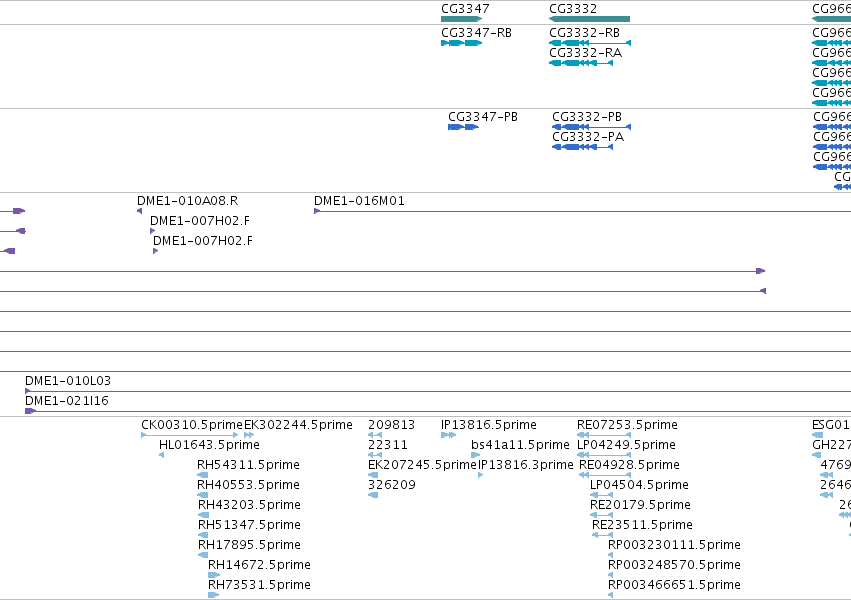Click the RE04928.5prime label
Image resolution: width=851 pixels, height=600 pixels.
tap(630, 465)
